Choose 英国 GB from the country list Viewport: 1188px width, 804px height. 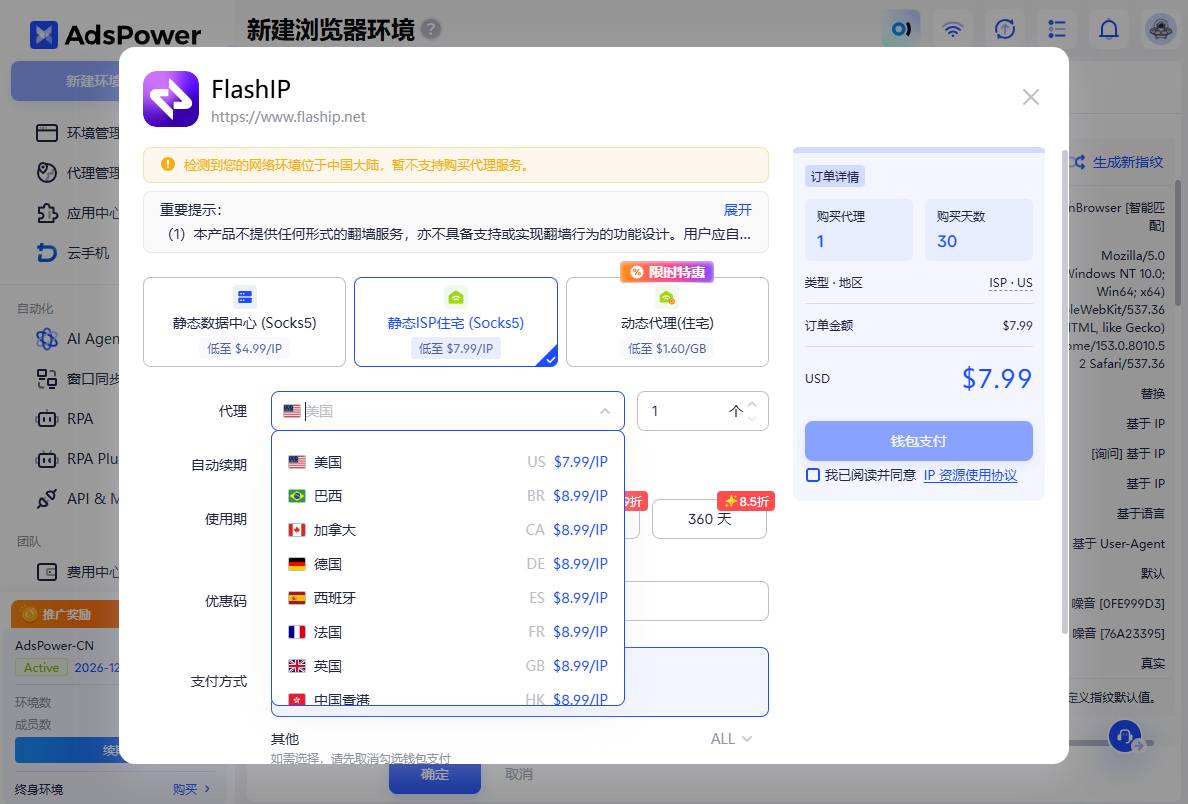tap(448, 666)
